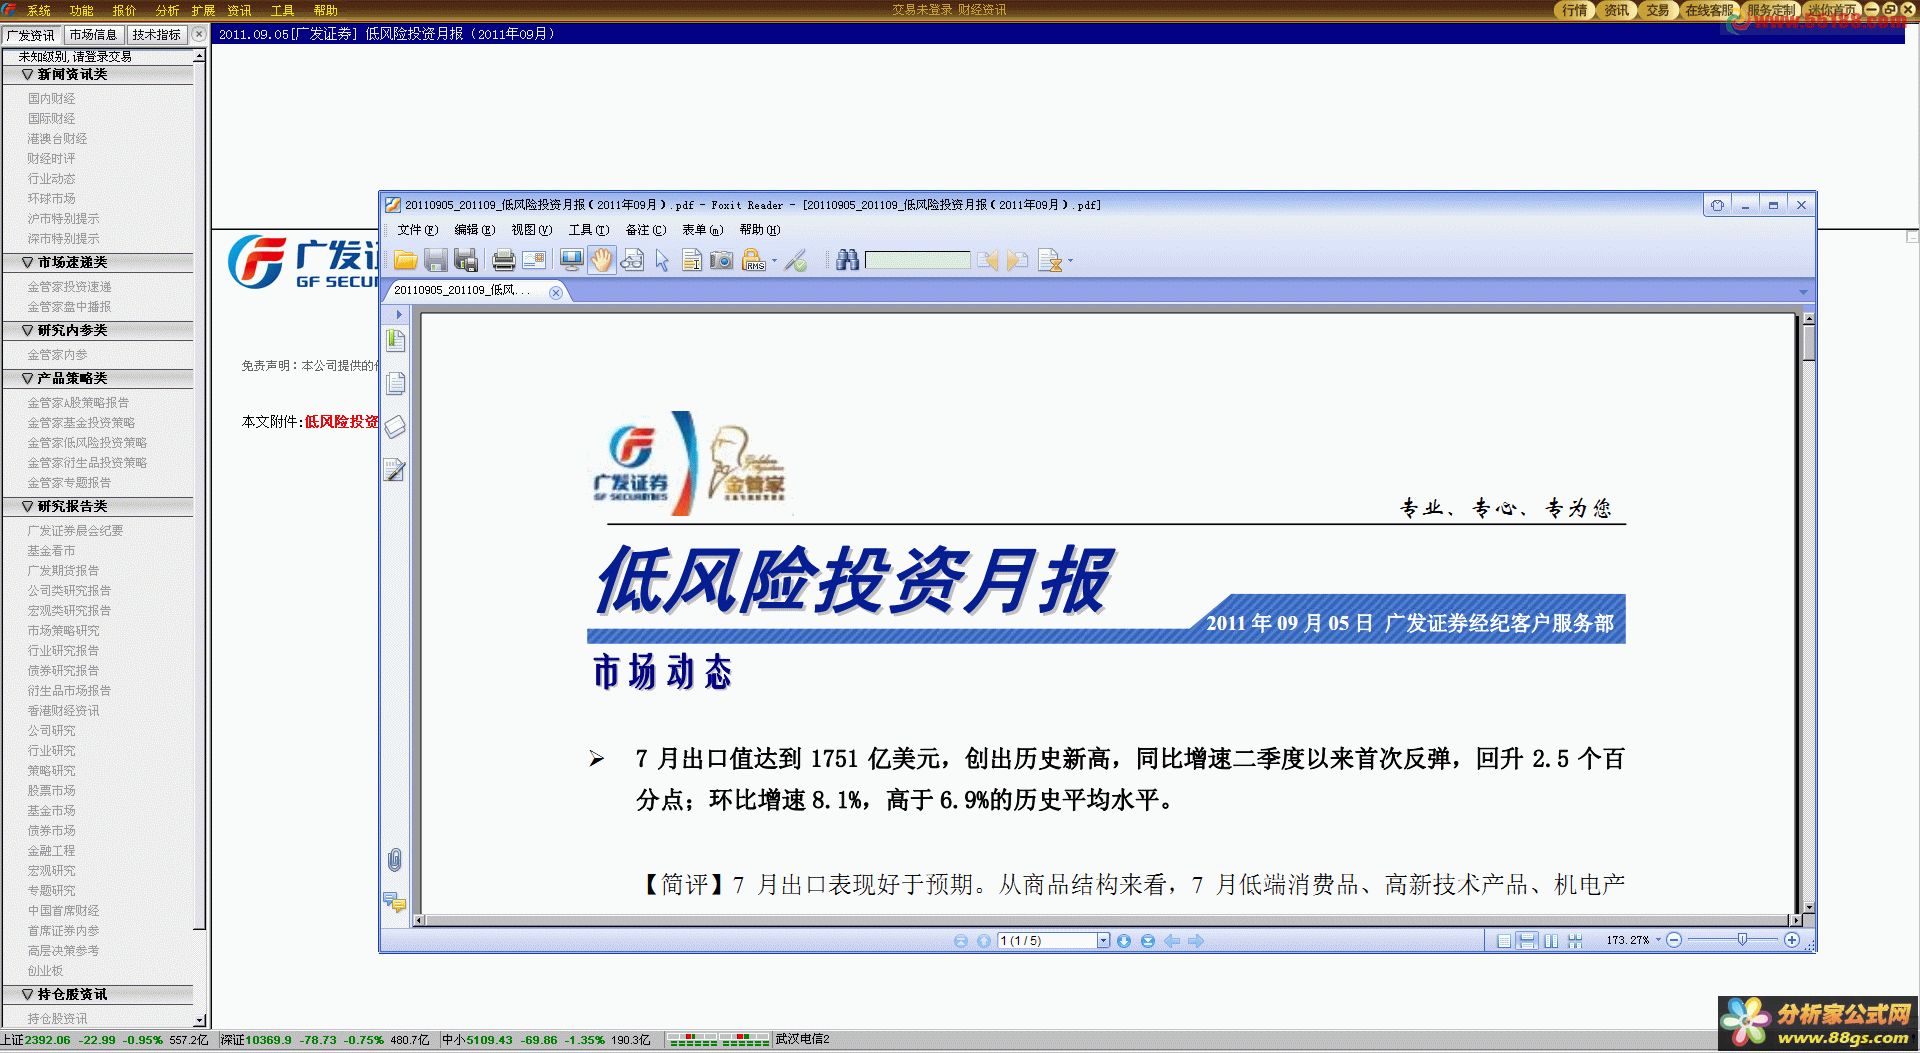Open the pages panel in Foxit sidebar
Screen dimensions: 1920x1053
click(x=396, y=384)
